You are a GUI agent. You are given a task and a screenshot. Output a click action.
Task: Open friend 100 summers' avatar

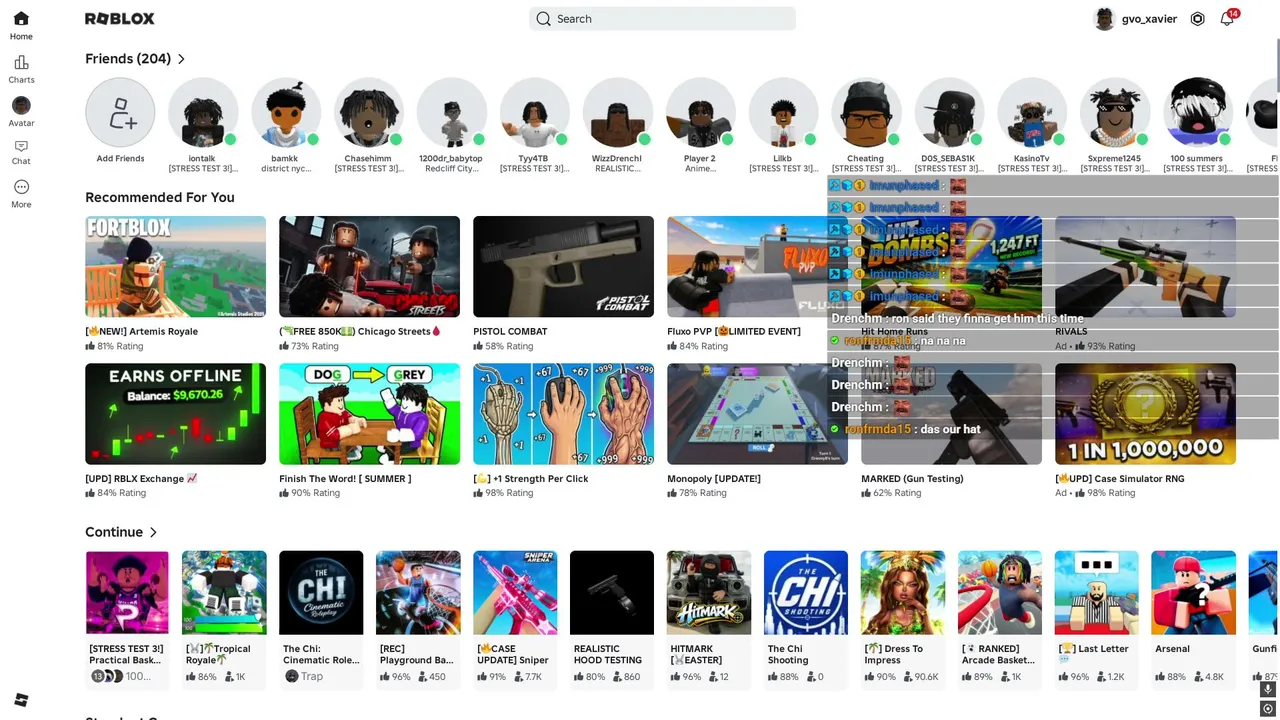[x=1198, y=113]
